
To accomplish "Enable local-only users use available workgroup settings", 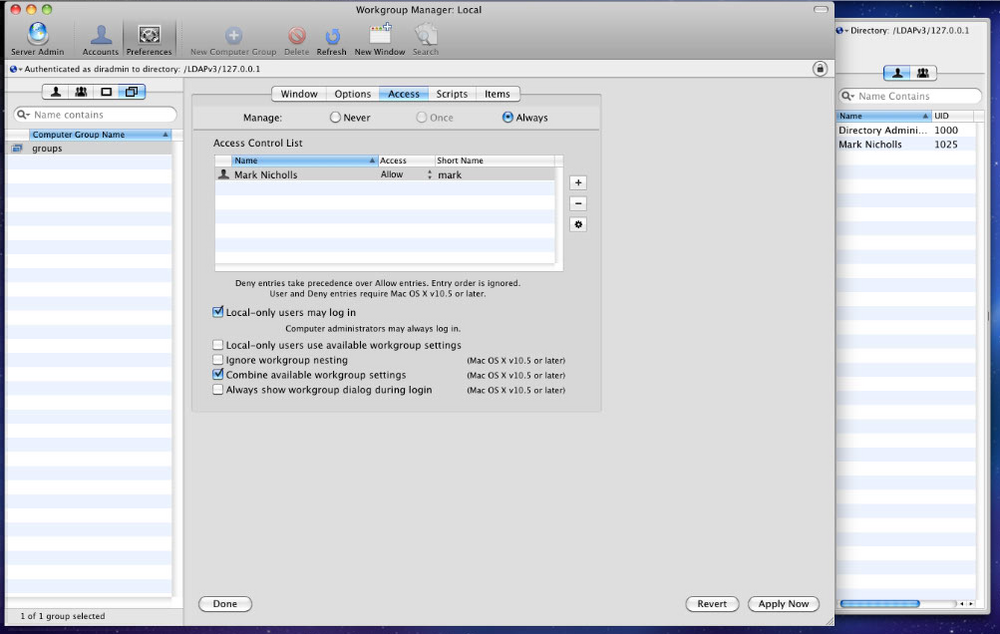I will click(x=218, y=345).
